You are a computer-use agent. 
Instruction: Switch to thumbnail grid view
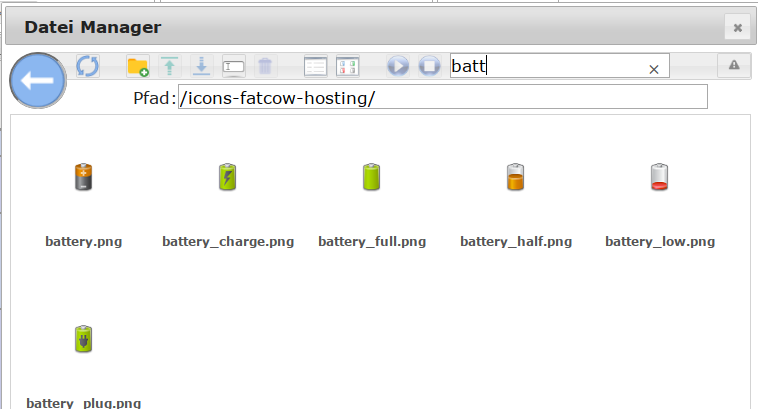coord(347,67)
